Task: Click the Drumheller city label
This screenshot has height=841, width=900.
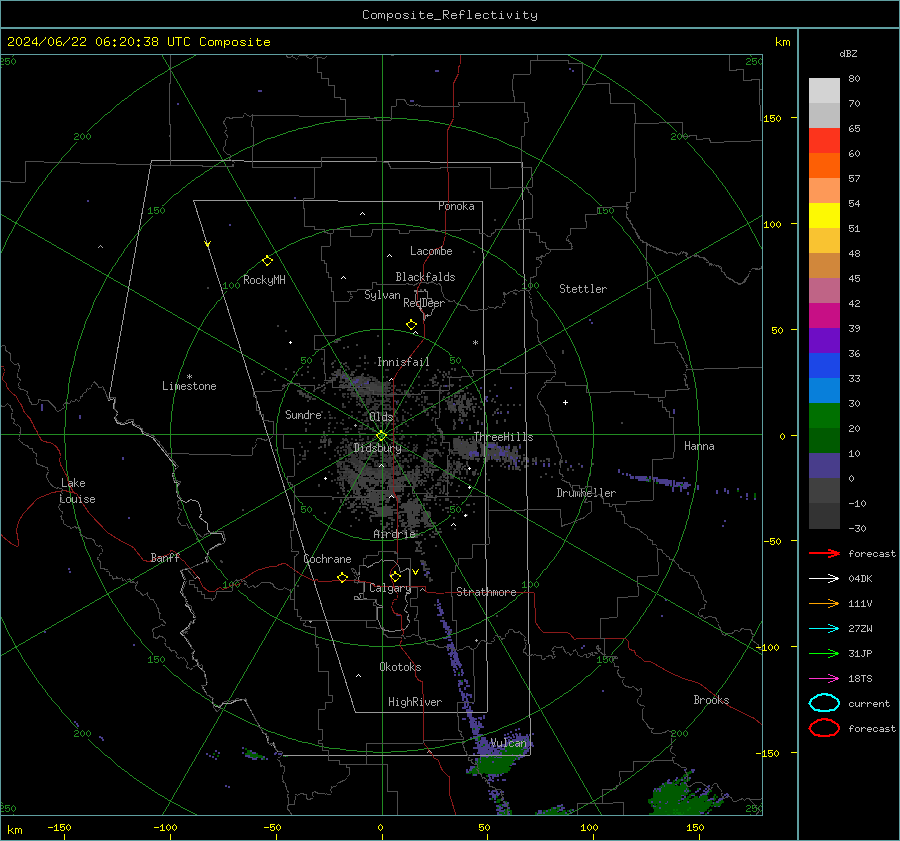Action: [x=586, y=493]
